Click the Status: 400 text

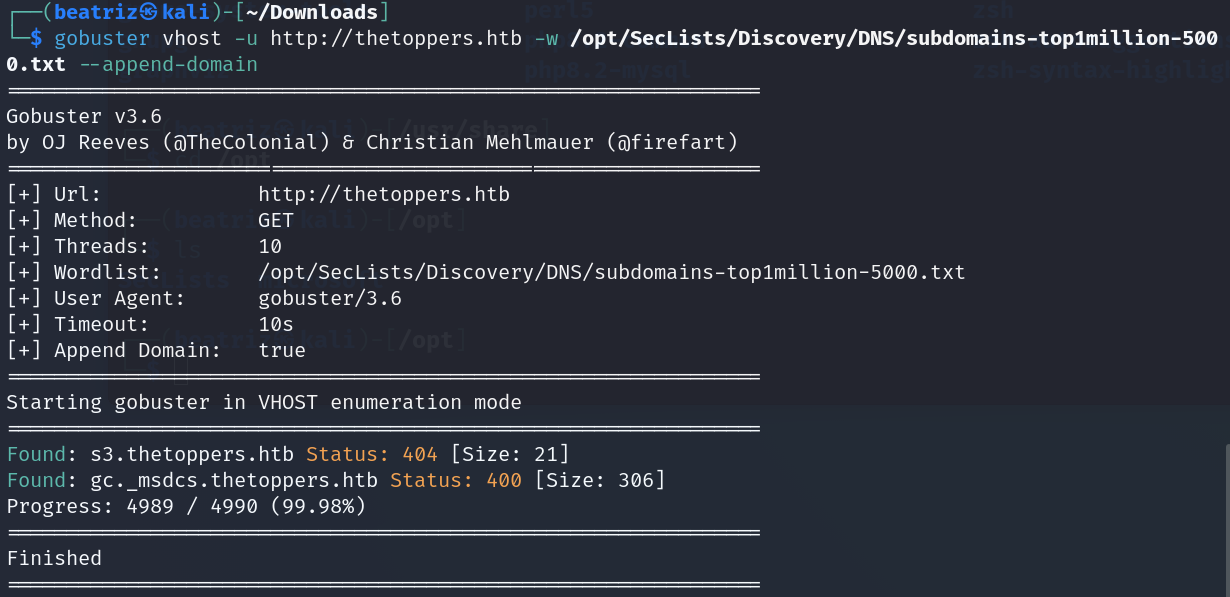pyautogui.click(x=456, y=480)
